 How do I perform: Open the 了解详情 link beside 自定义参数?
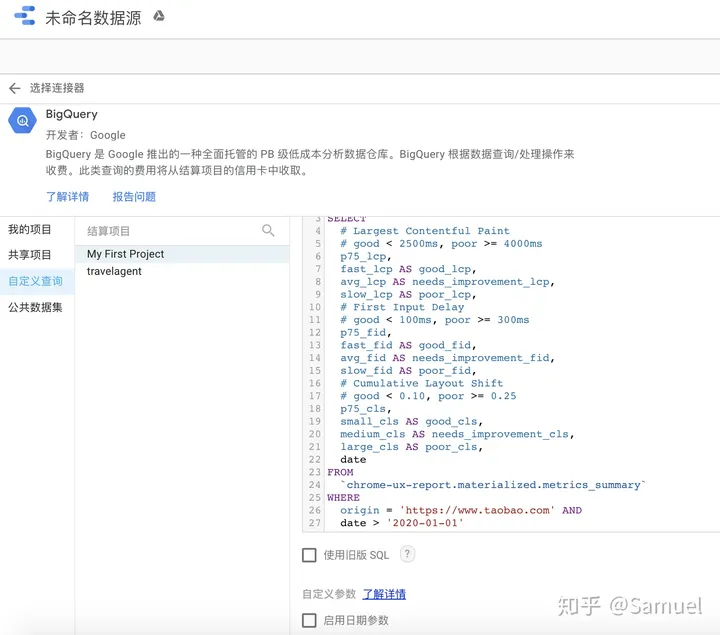(384, 594)
